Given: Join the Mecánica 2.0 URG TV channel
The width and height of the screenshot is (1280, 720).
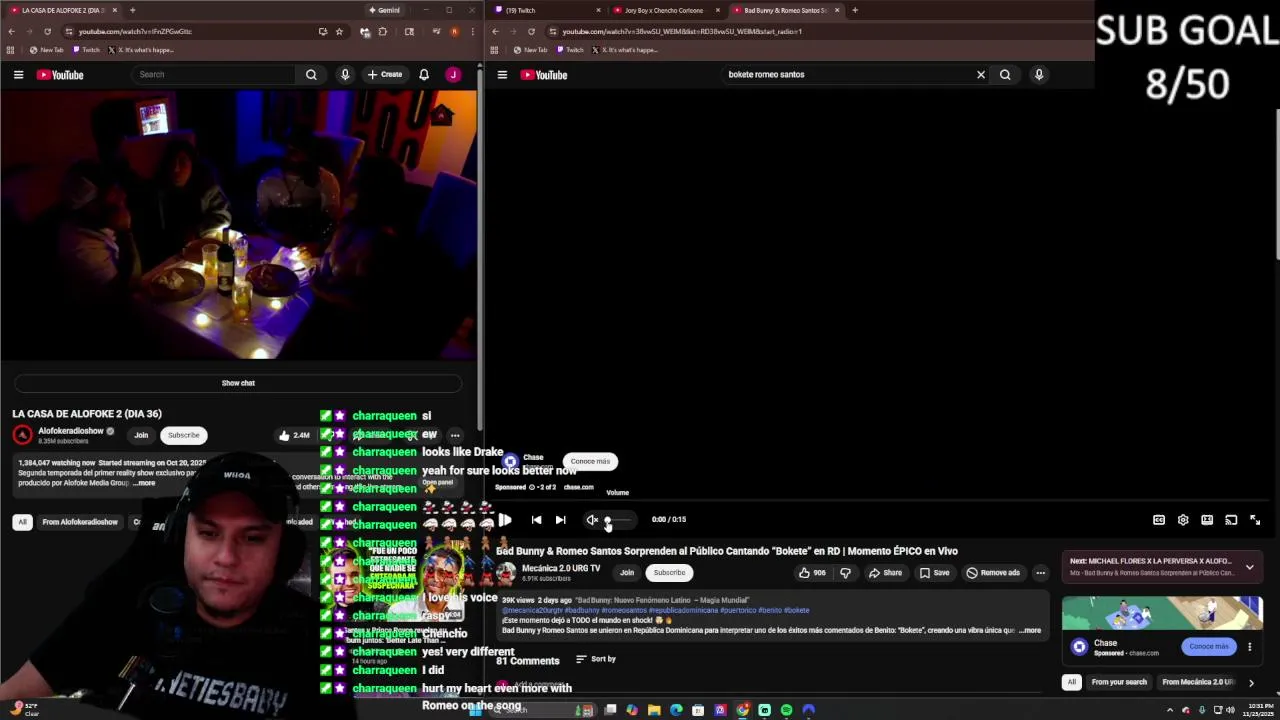Looking at the screenshot, I should (627, 573).
